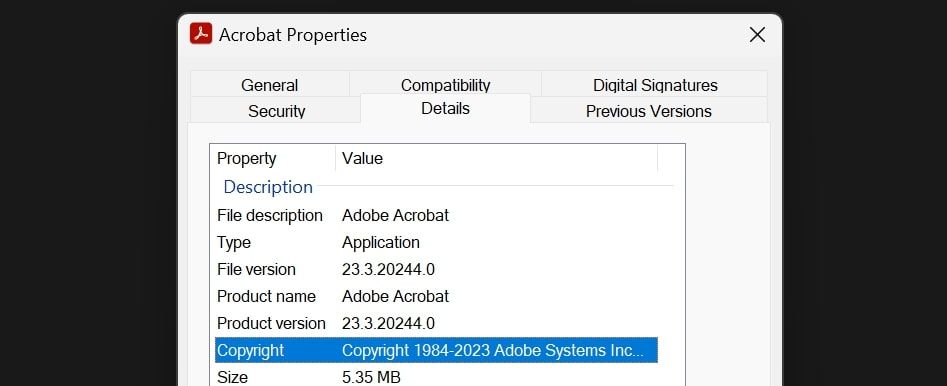Click the Adobe Acrobat product name value

[x=396, y=297]
